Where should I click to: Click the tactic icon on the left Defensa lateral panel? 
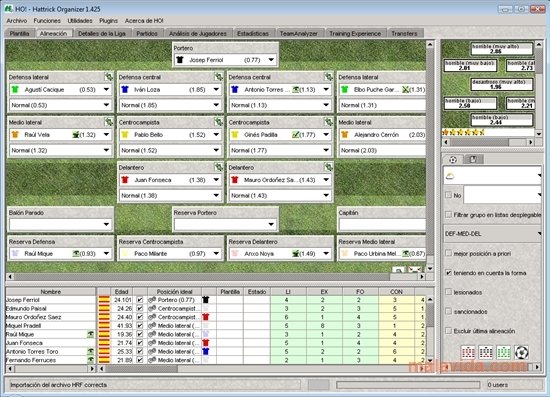point(109,77)
